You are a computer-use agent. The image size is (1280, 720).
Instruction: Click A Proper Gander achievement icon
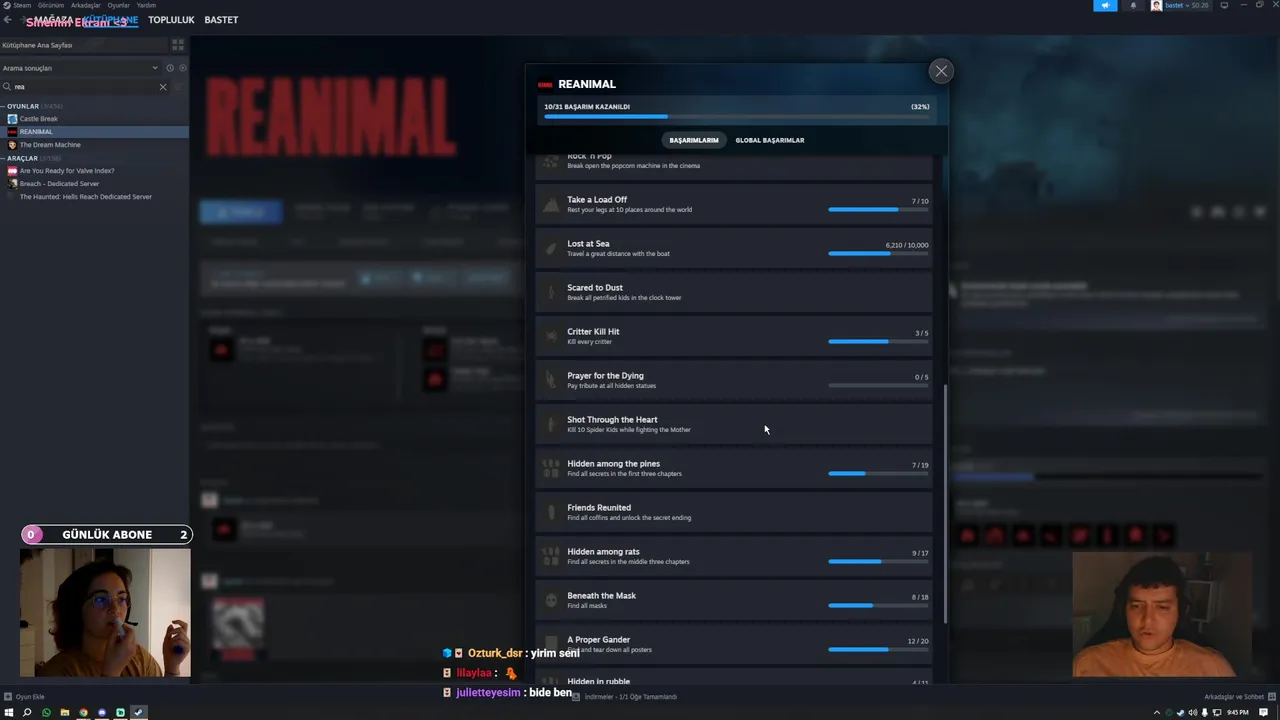pyautogui.click(x=551, y=644)
